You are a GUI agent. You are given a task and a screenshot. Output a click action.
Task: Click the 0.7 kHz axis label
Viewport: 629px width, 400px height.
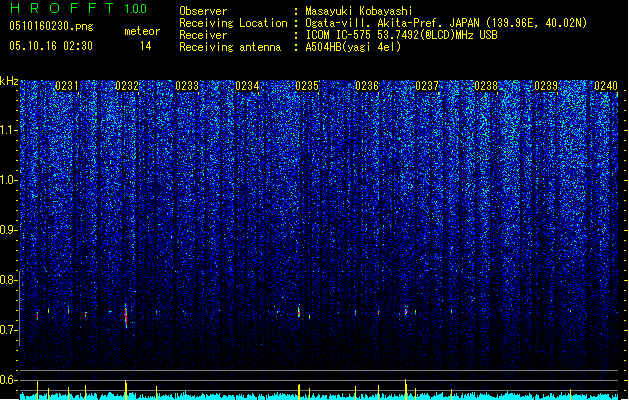click(8, 330)
